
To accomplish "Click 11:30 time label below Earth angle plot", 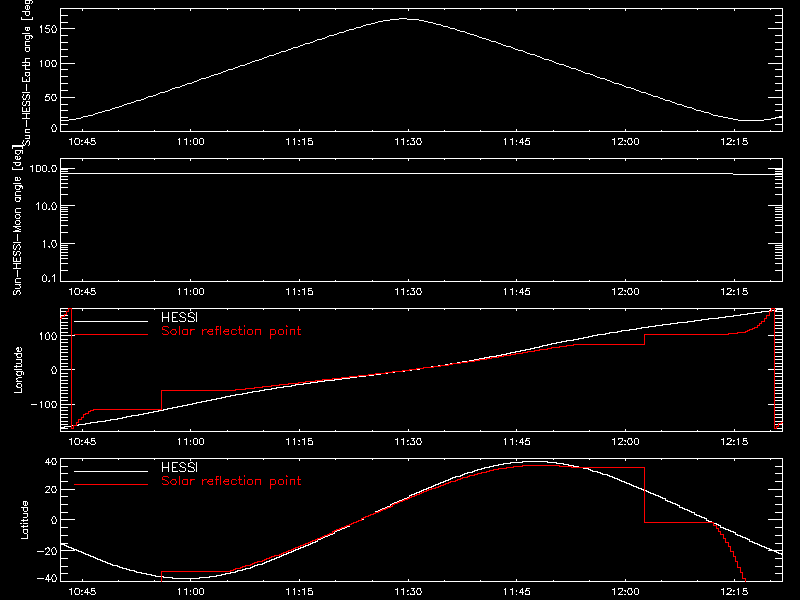I will tap(408, 142).
